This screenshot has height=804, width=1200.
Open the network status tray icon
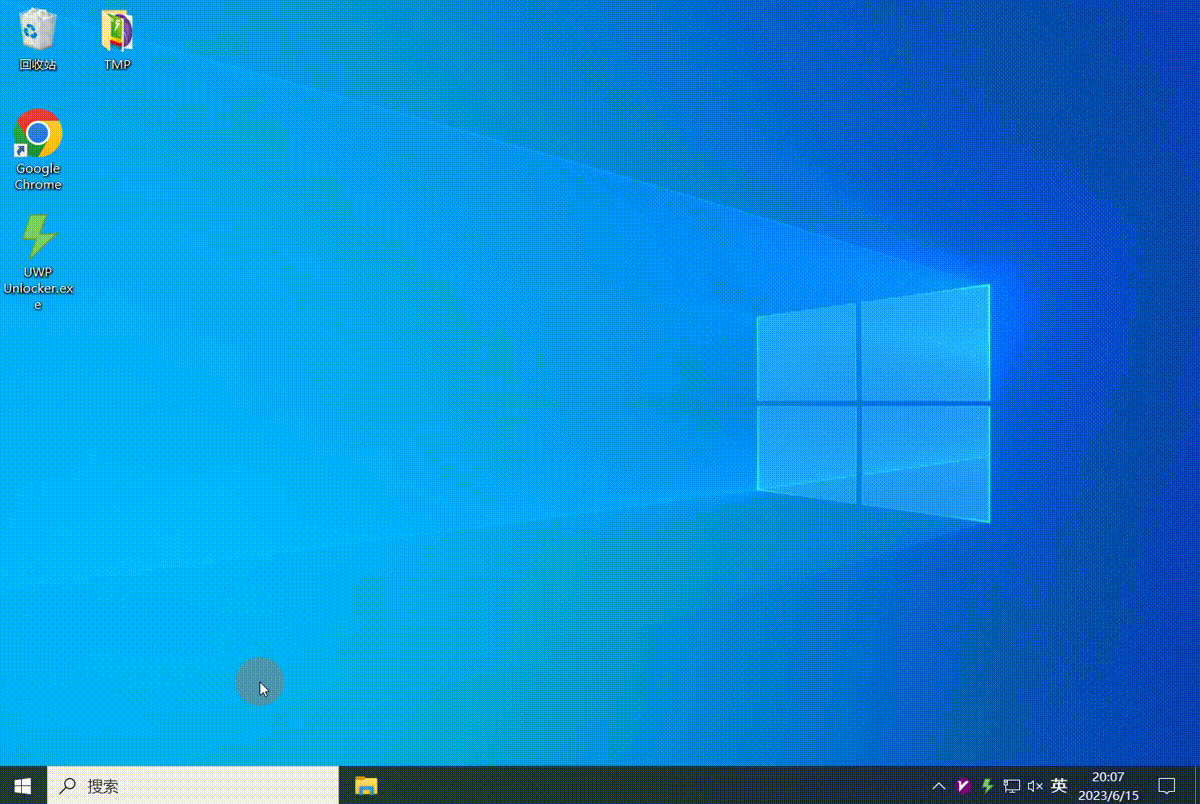coord(1011,786)
